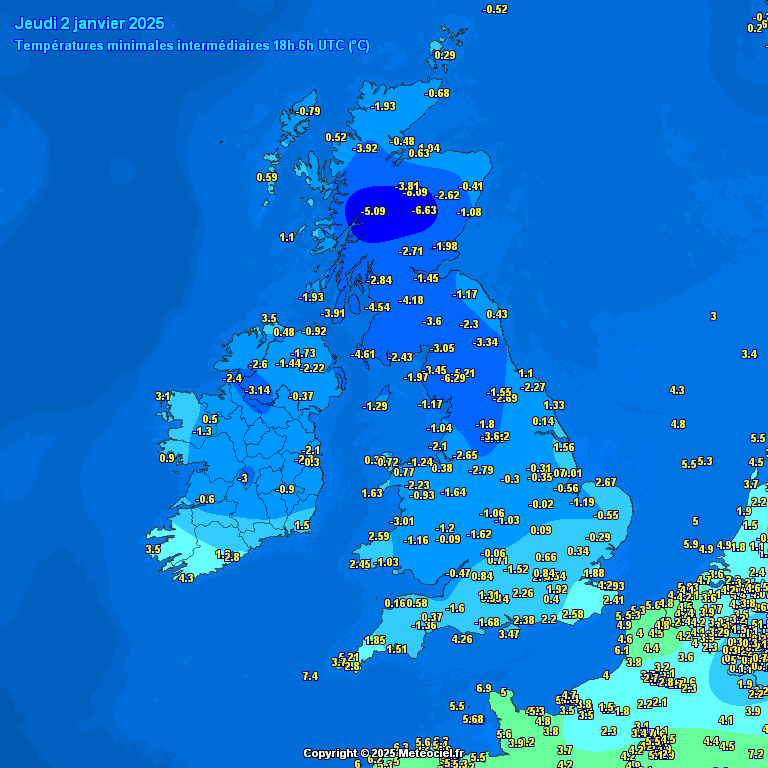Image resolution: width=768 pixels, height=768 pixels.
Task: Select the -2.27 temperature value
Action: pyautogui.click(x=533, y=387)
